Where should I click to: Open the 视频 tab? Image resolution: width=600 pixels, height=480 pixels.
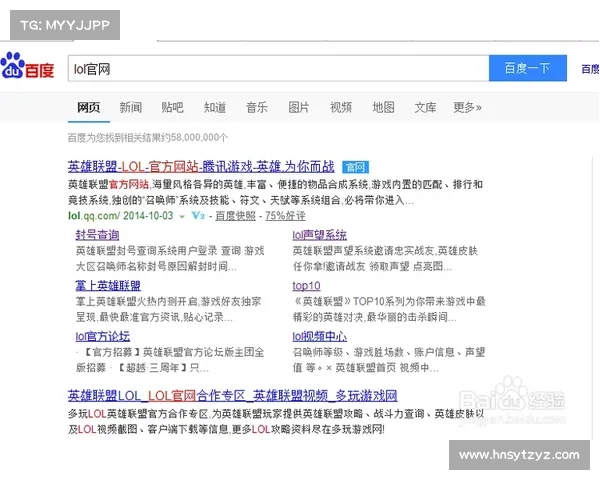(x=341, y=107)
